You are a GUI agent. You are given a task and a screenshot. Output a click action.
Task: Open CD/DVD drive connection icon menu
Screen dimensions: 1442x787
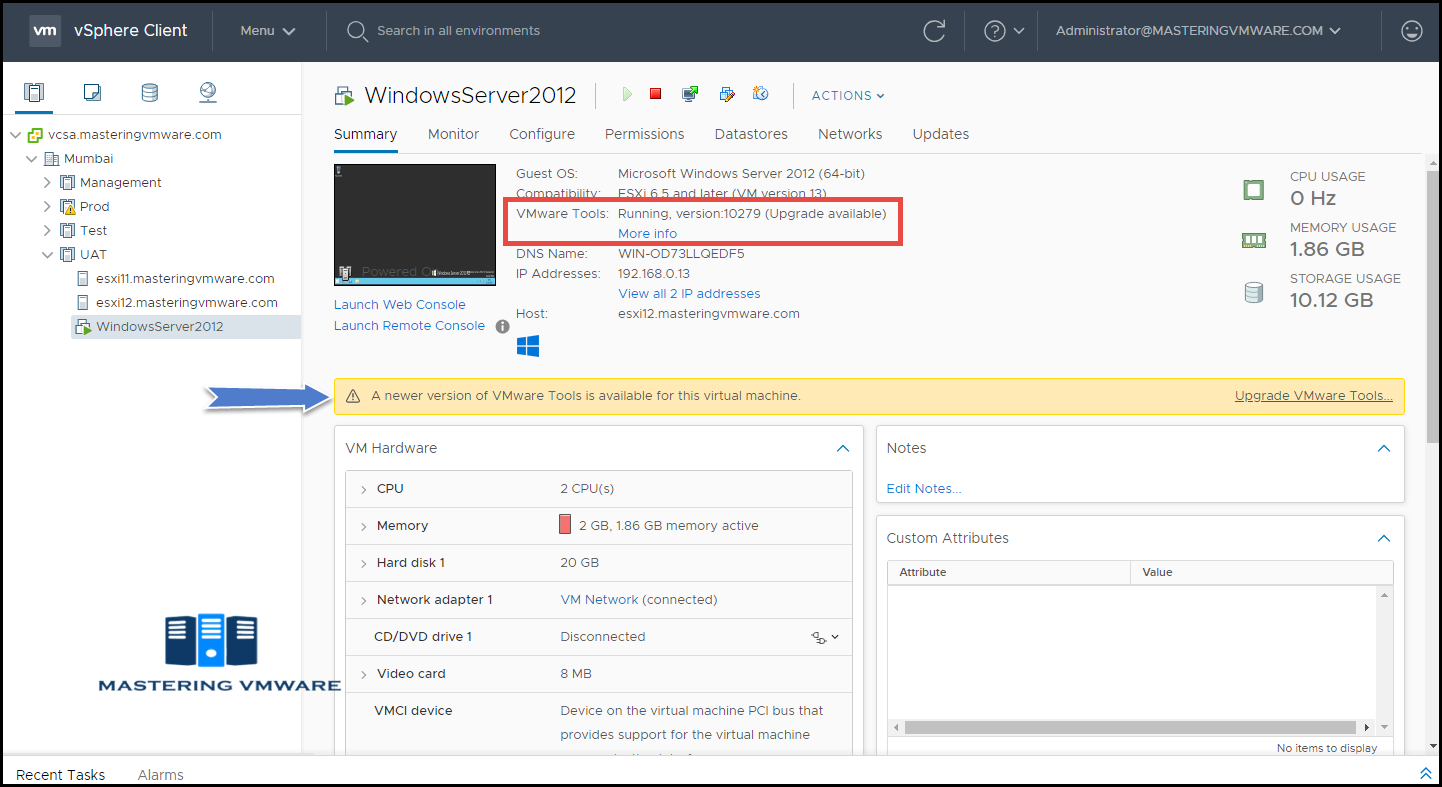825,637
